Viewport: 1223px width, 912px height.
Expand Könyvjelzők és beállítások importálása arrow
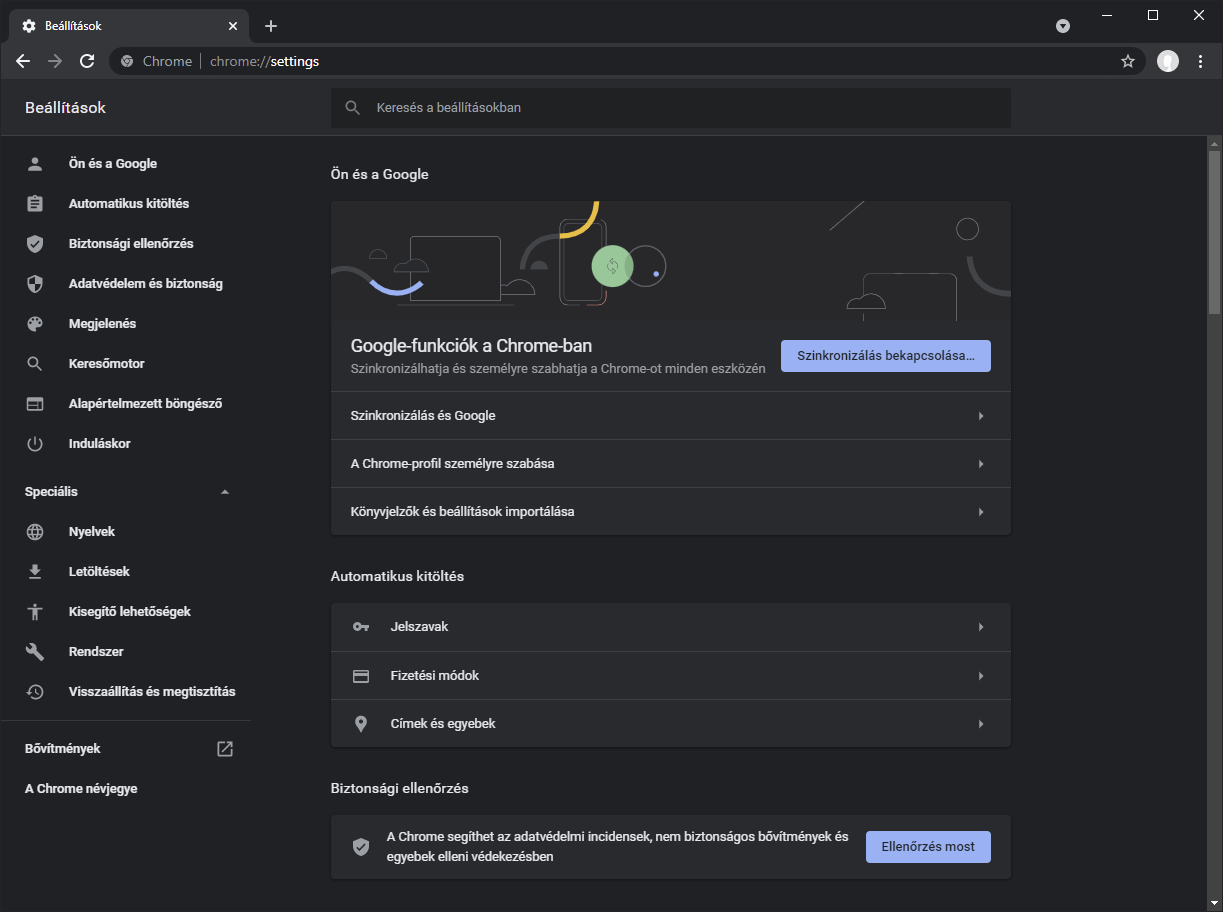pyautogui.click(x=981, y=512)
